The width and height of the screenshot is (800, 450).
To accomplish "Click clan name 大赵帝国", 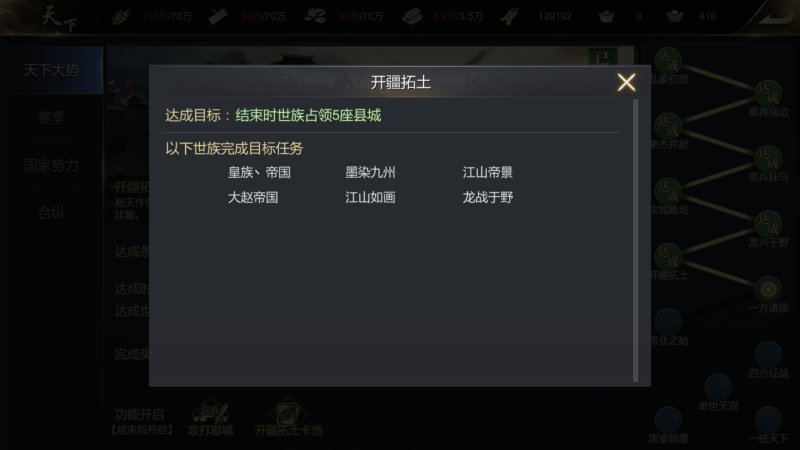I will tap(253, 197).
